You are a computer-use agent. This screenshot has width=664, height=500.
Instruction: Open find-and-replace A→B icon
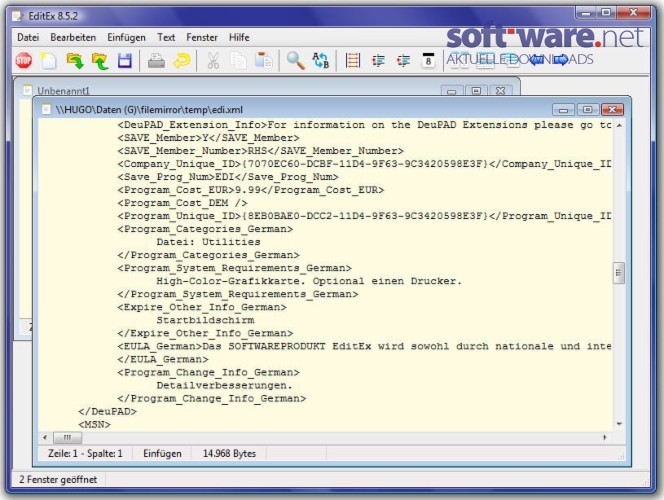point(321,61)
